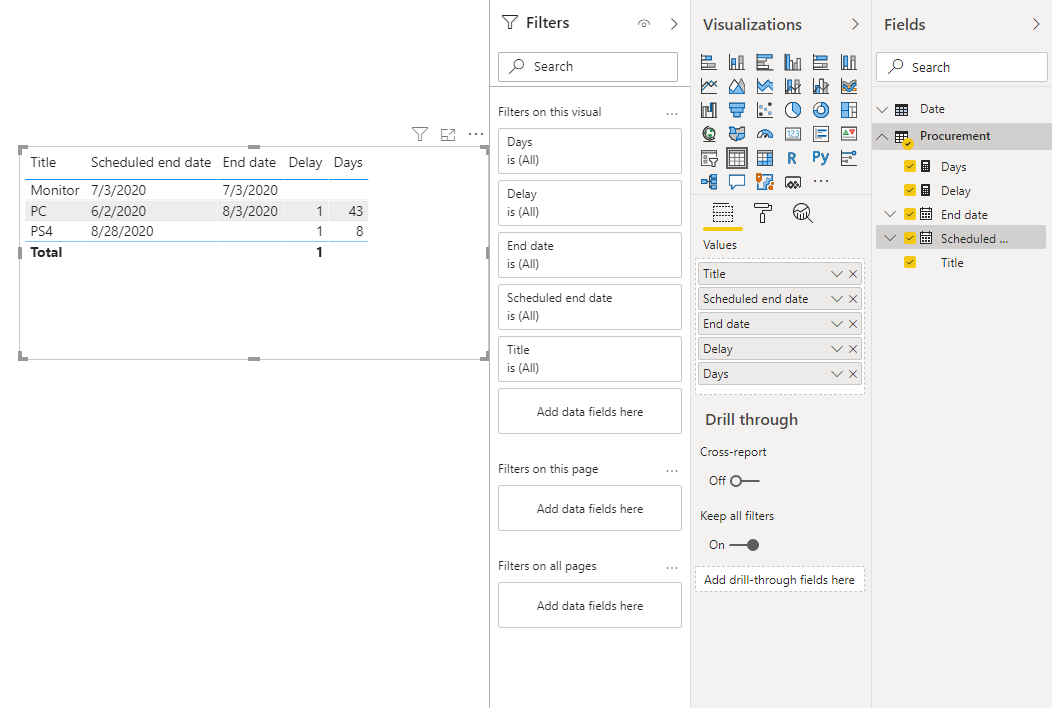Collapse the Fields pane
Screen dimensions: 1052x708
tap(1036, 24)
